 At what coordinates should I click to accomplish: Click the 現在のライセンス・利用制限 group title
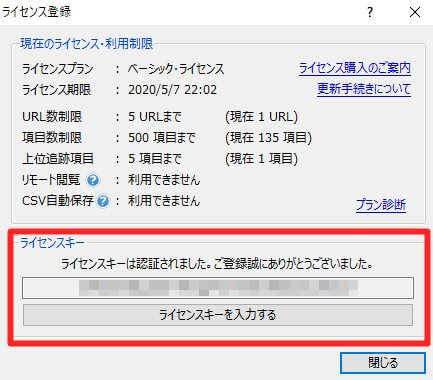point(87,44)
